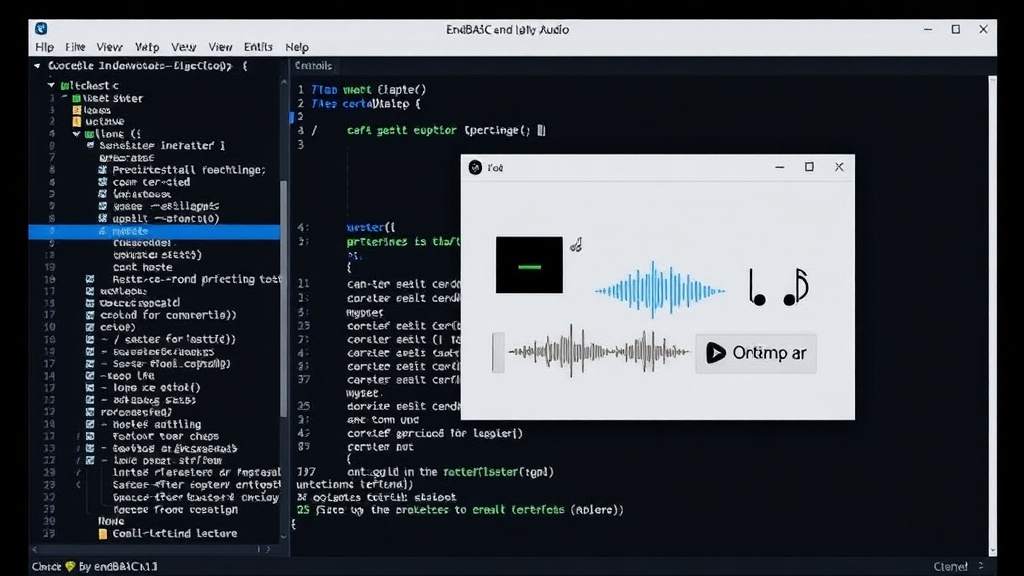The height and width of the screenshot is (576, 1024).
Task: Click the yellow folder icon of 'Coall-Lettind Lectare'
Action: [103, 534]
